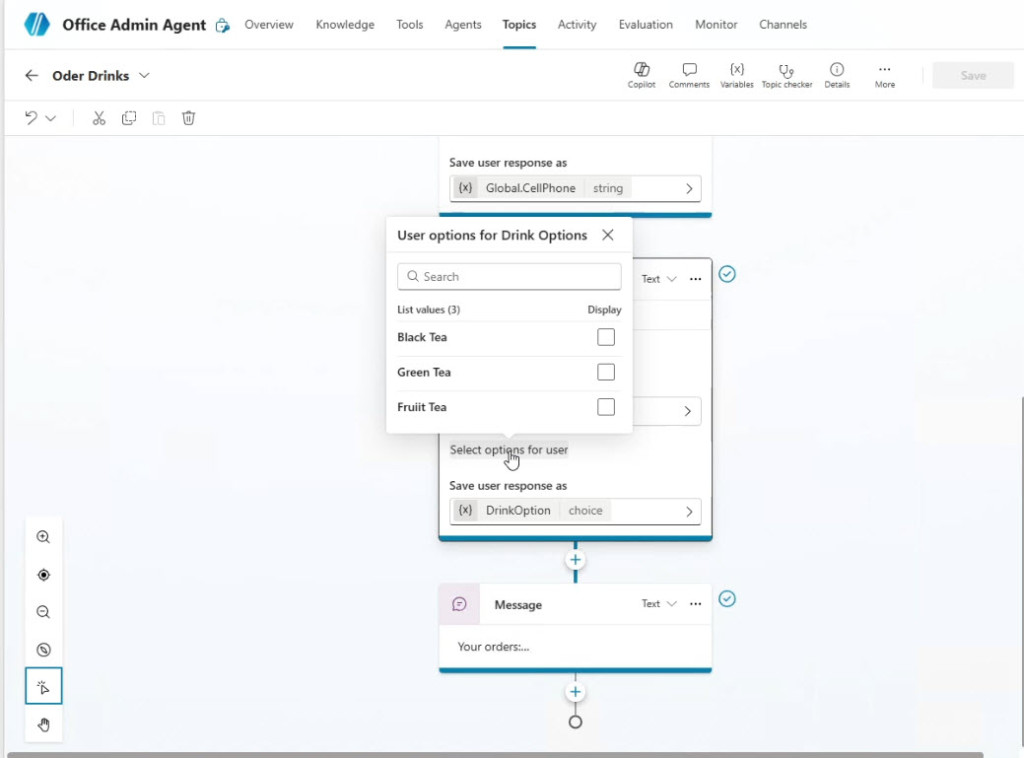Zoom out on the canvas
The image size is (1024, 758).
[43, 612]
